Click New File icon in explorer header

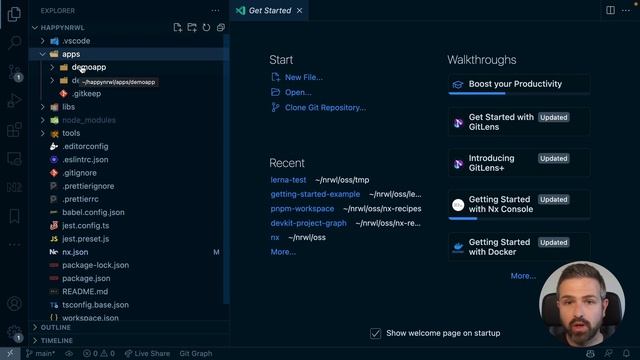point(178,27)
